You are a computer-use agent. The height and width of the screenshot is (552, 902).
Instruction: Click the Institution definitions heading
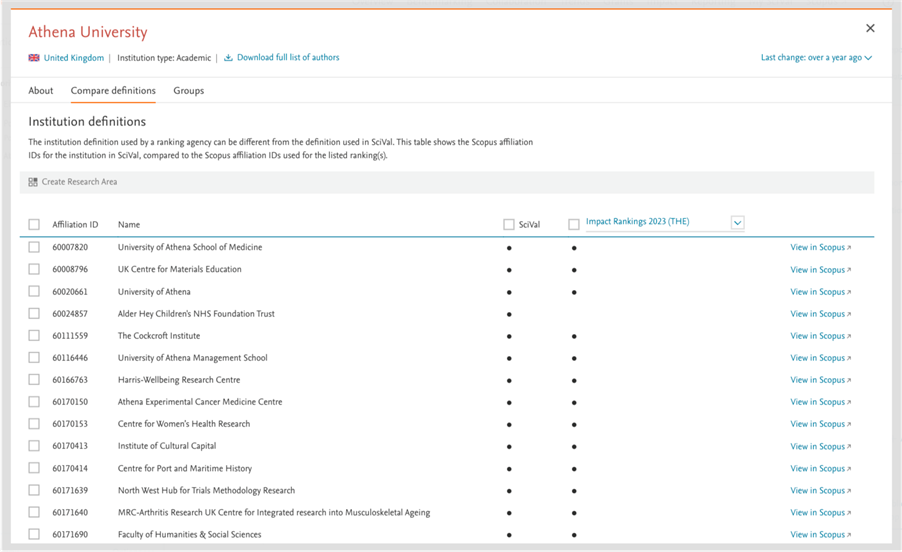click(x=87, y=121)
